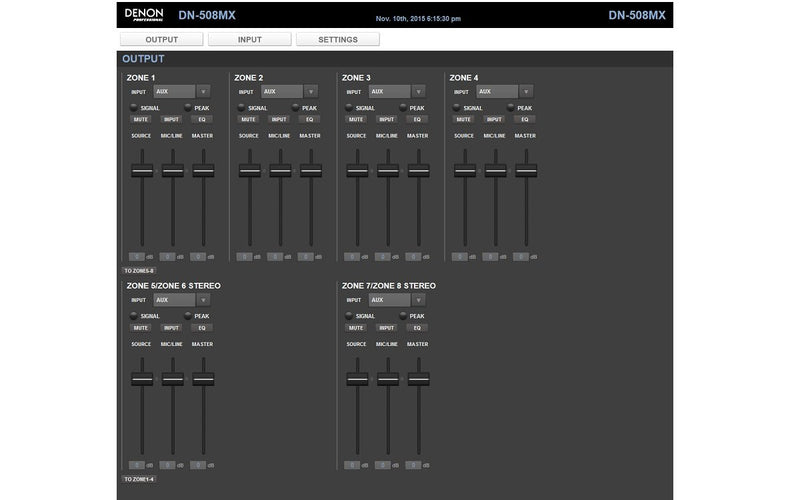This screenshot has width=800, height=500.
Task: Mute Zone 1 output
Action: (x=141, y=119)
